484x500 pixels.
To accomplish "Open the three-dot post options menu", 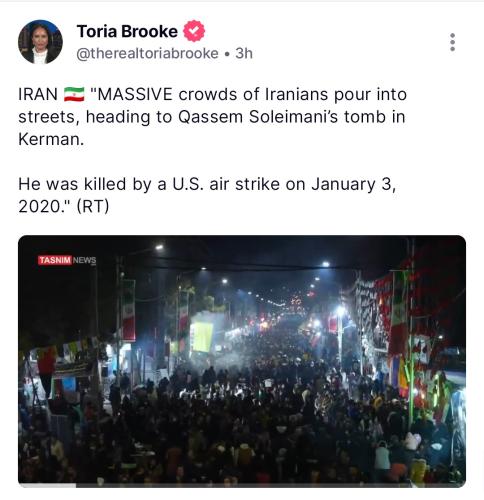I will click(452, 42).
